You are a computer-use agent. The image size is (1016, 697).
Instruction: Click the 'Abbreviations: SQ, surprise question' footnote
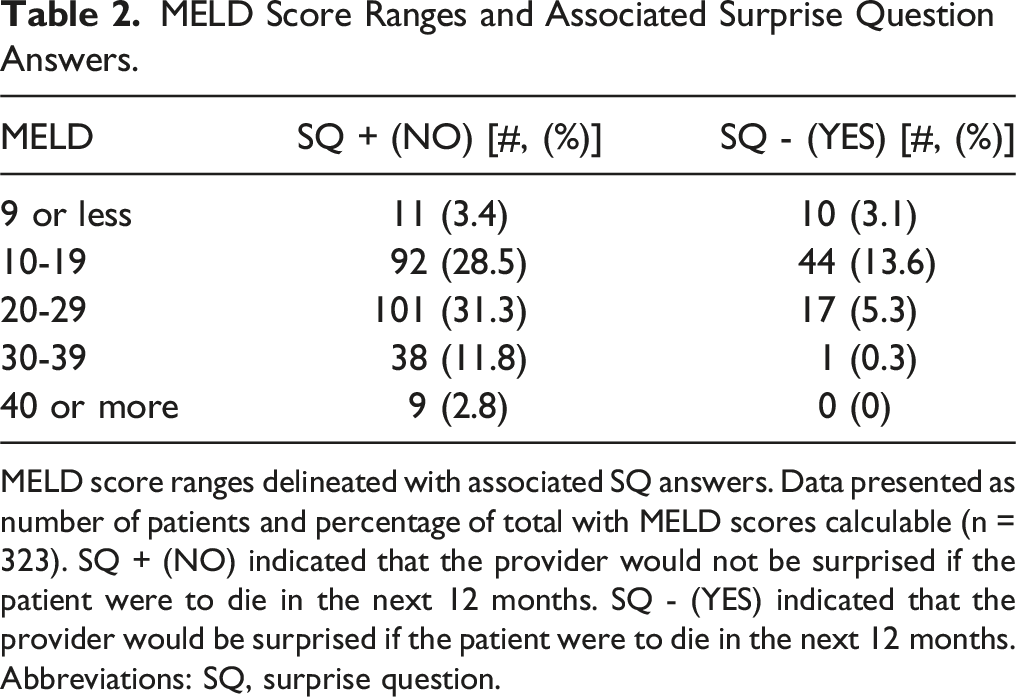pos(251,679)
